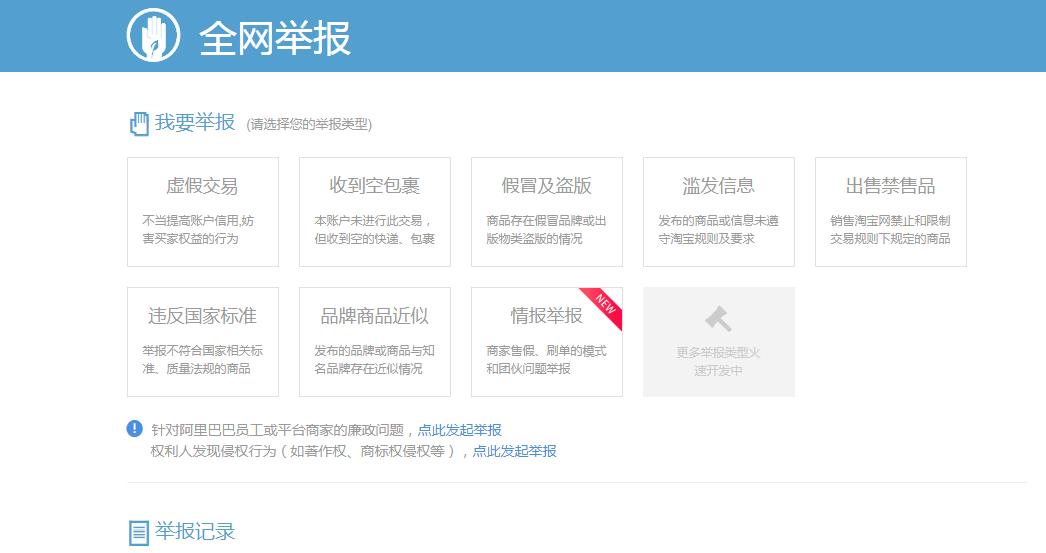Click the blue exclamation info icon

point(135,428)
